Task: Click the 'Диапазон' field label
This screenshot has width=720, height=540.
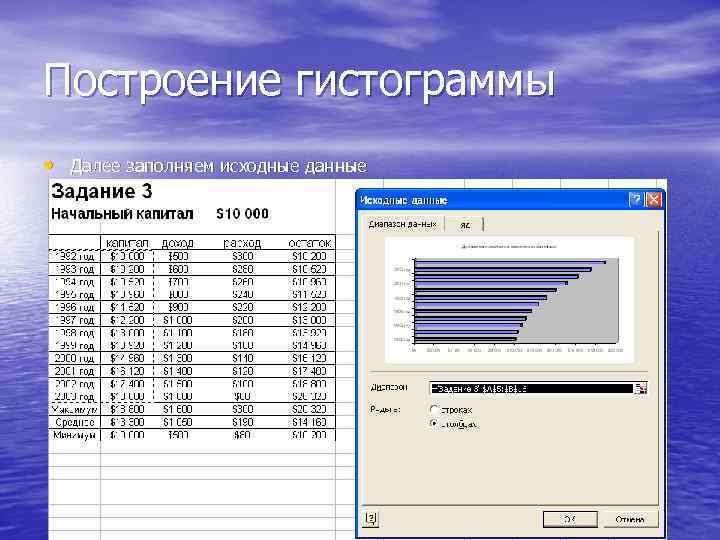Action: coord(388,388)
